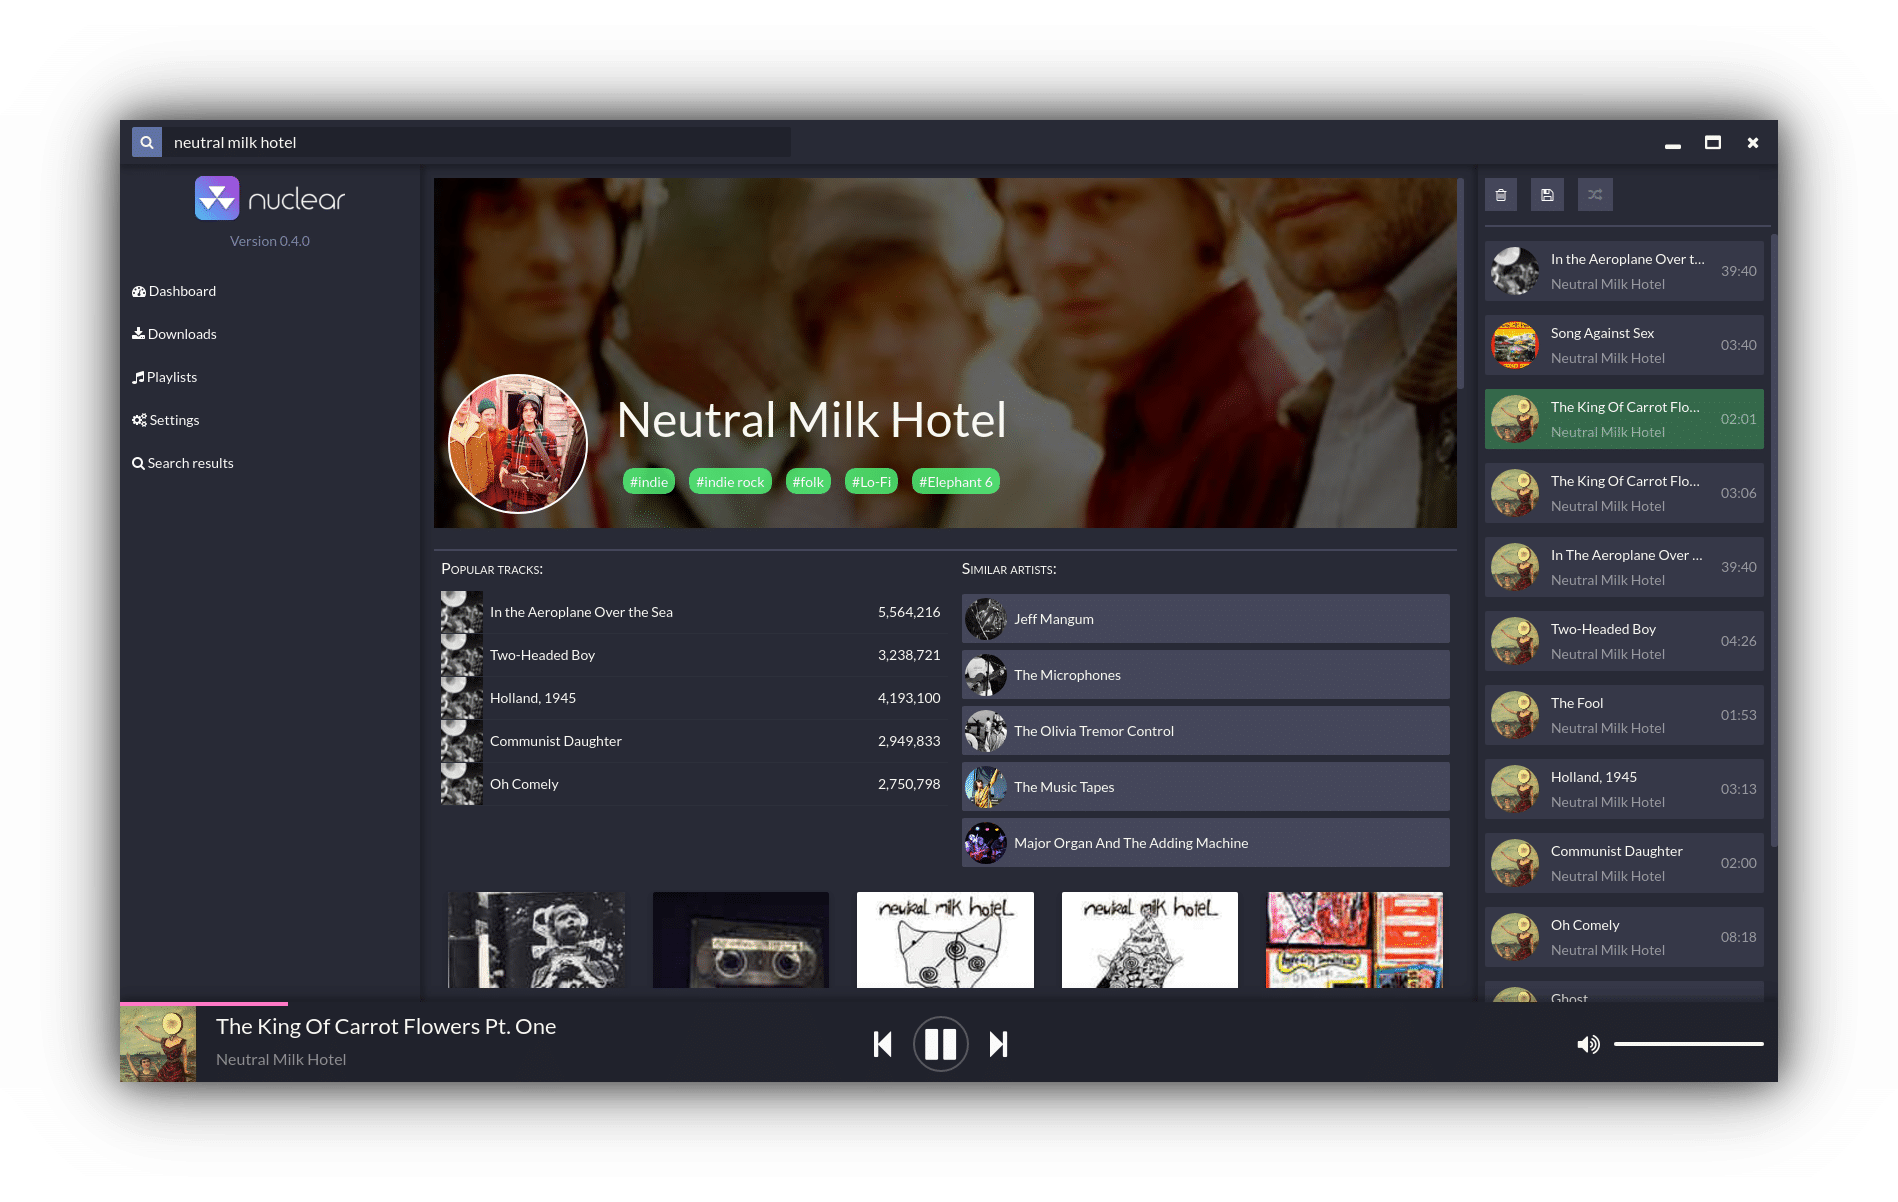Play popular track In the Aeroplane Over the Sea

click(692, 612)
